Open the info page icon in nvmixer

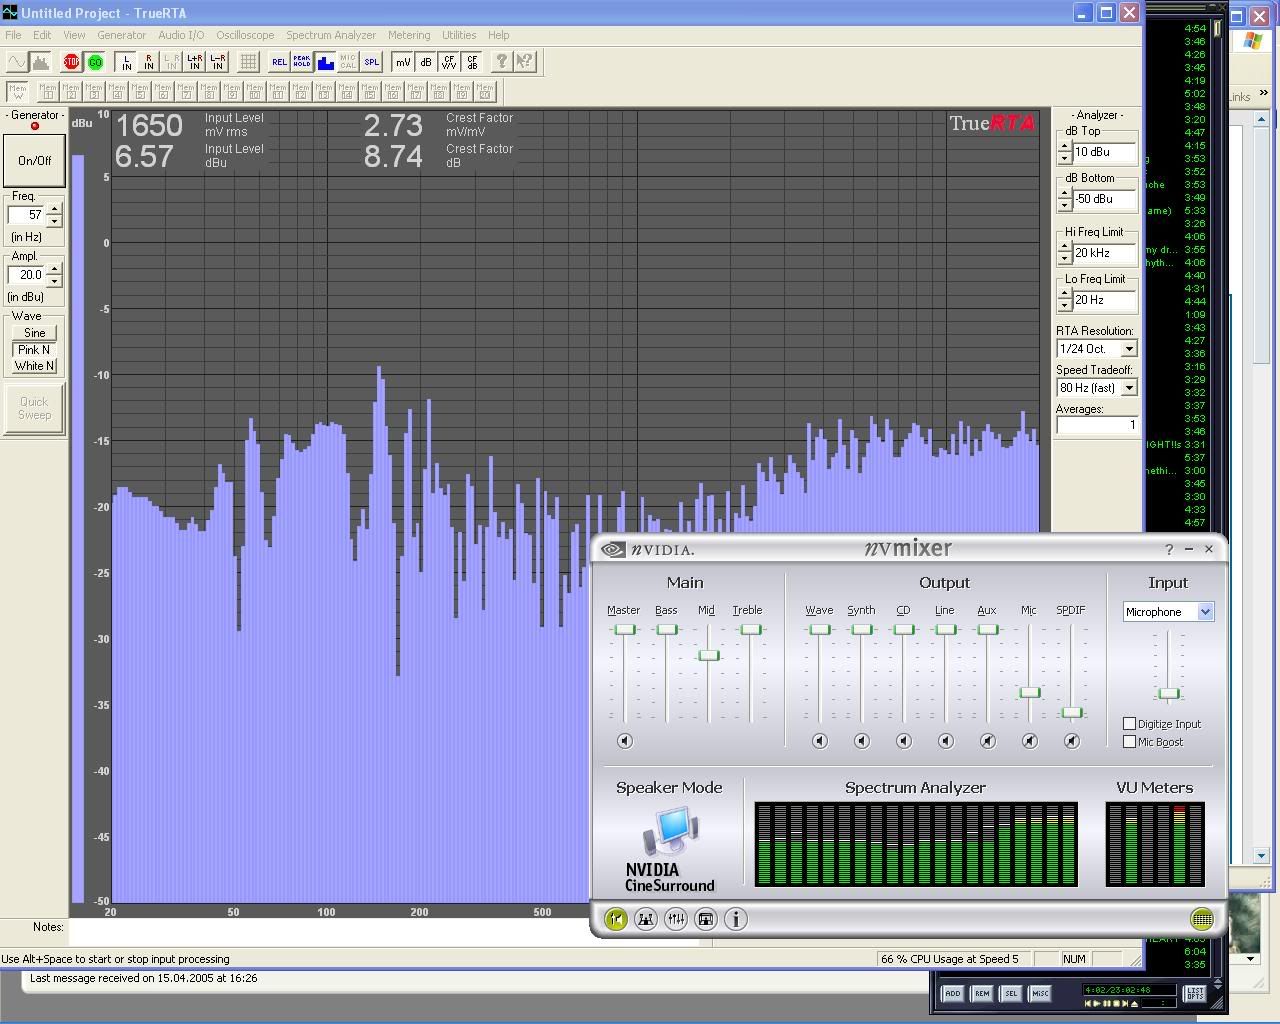coord(735,919)
